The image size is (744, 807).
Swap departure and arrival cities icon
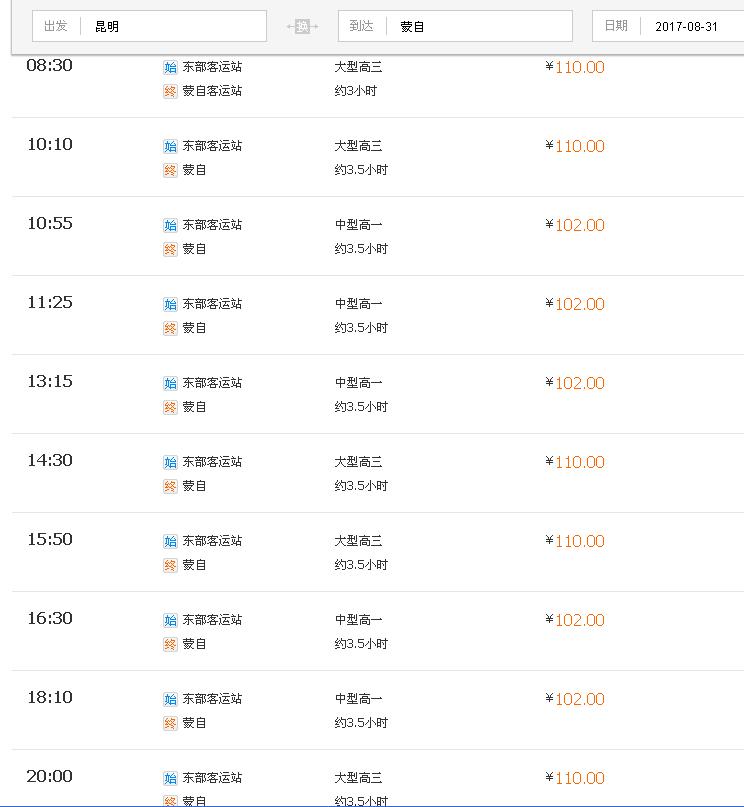tap(303, 26)
